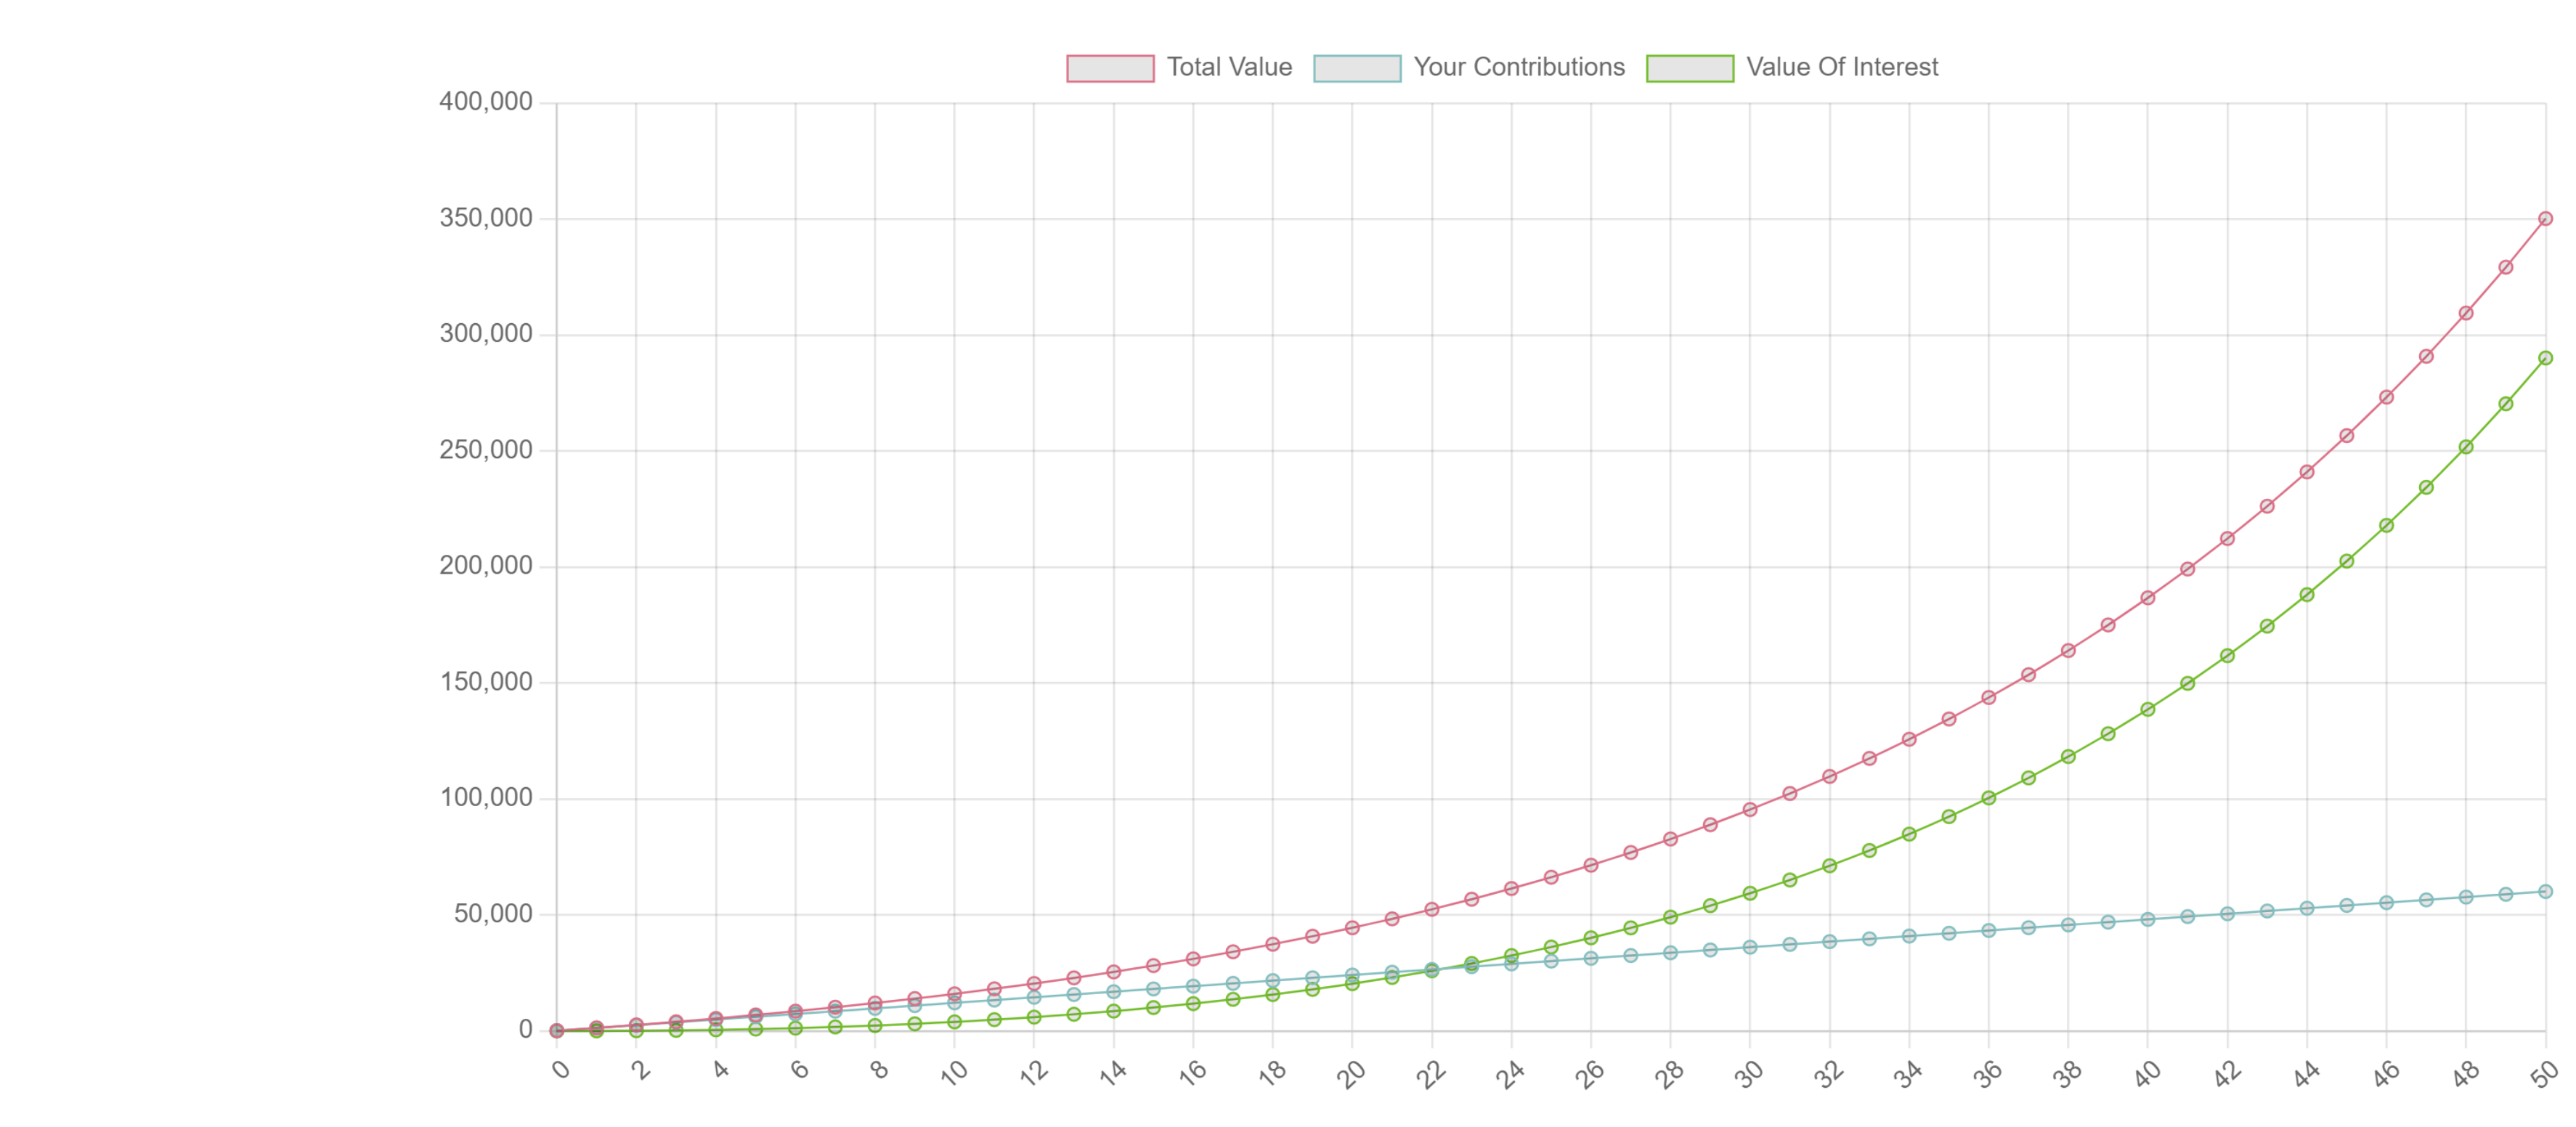Click the Total Value point at year 20
Viewport: 2576px width, 1127px height.
coord(1352,928)
